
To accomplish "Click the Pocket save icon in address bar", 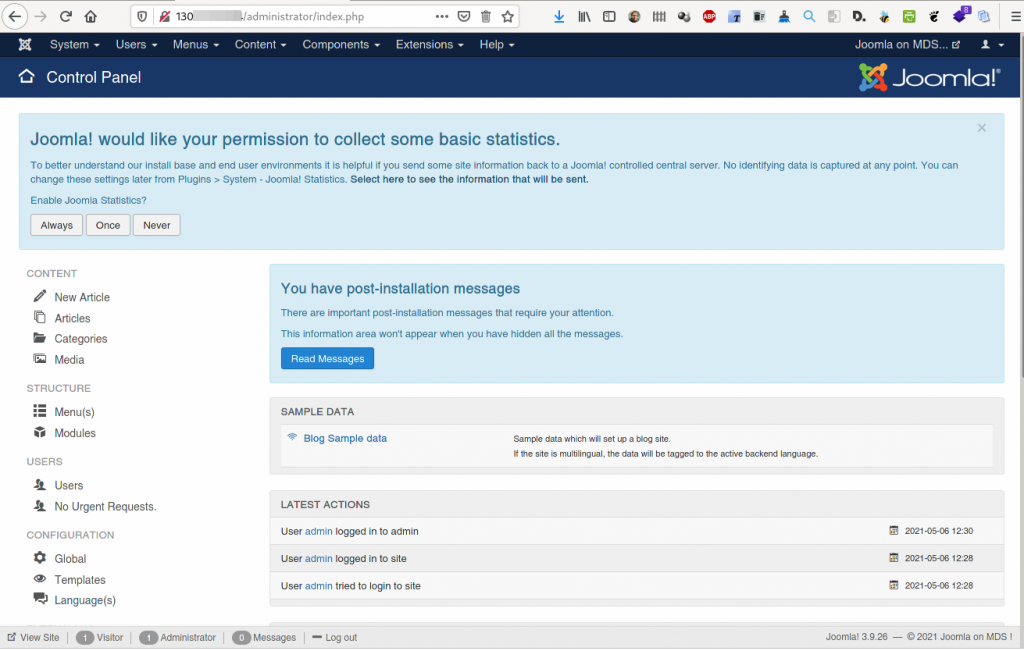I will (464, 16).
